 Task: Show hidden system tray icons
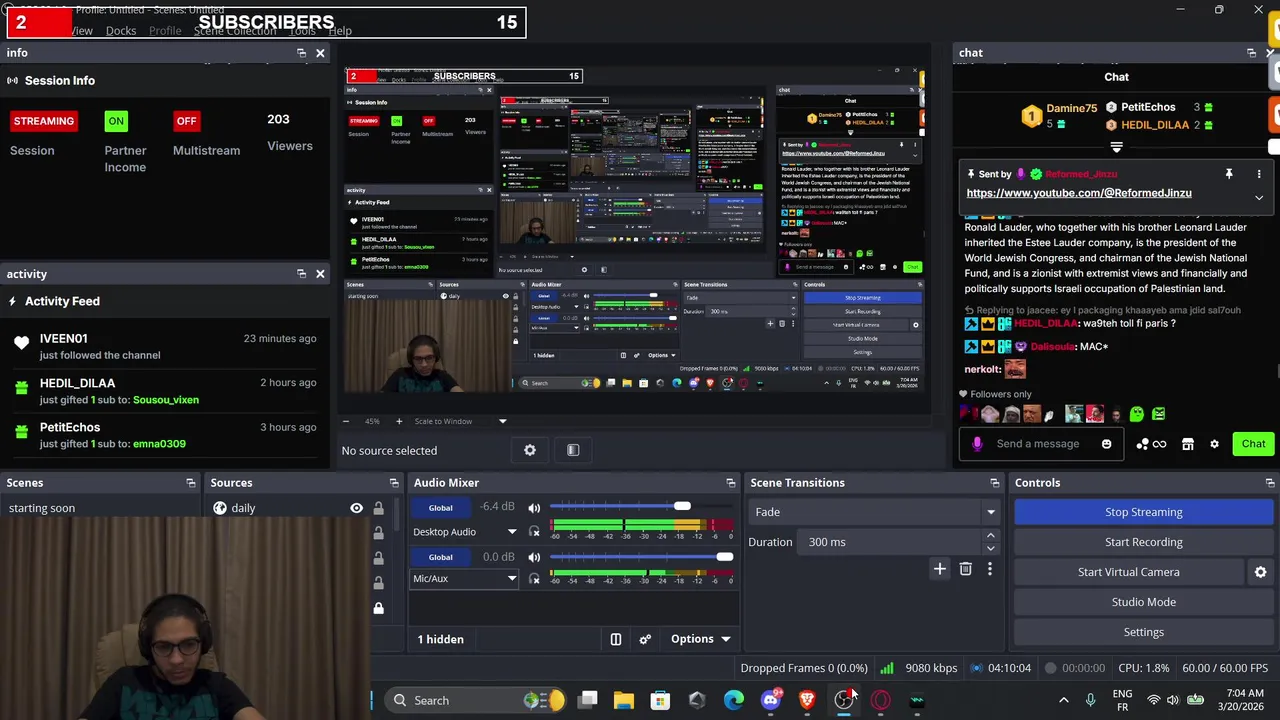coord(1063,700)
